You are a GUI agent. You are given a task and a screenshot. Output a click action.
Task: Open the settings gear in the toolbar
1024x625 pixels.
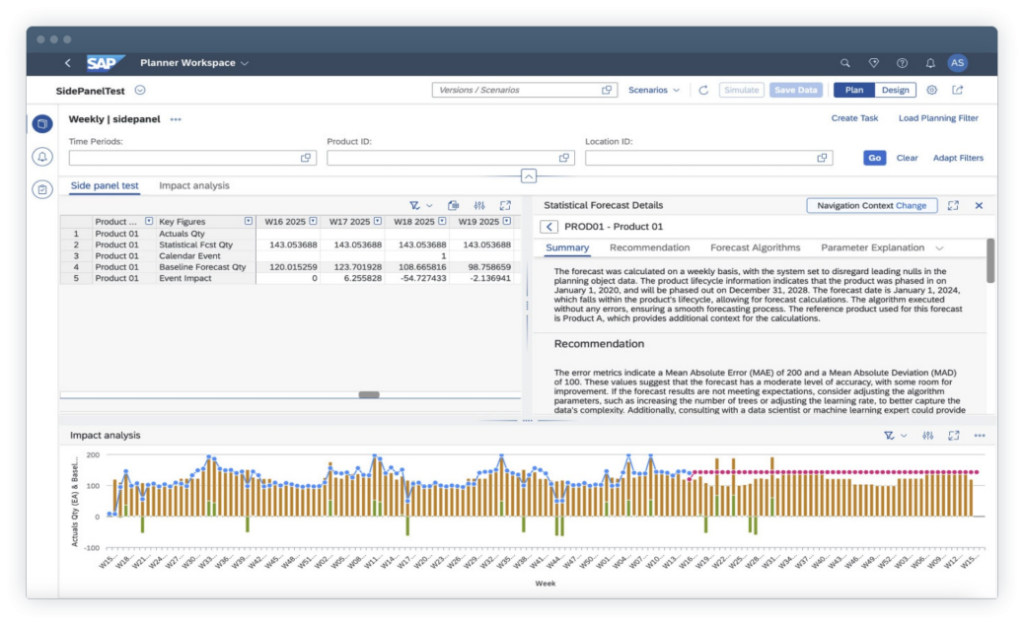click(932, 90)
